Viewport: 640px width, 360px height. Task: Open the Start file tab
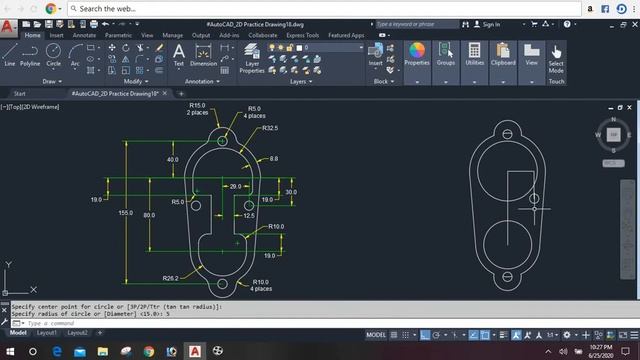[x=20, y=93]
